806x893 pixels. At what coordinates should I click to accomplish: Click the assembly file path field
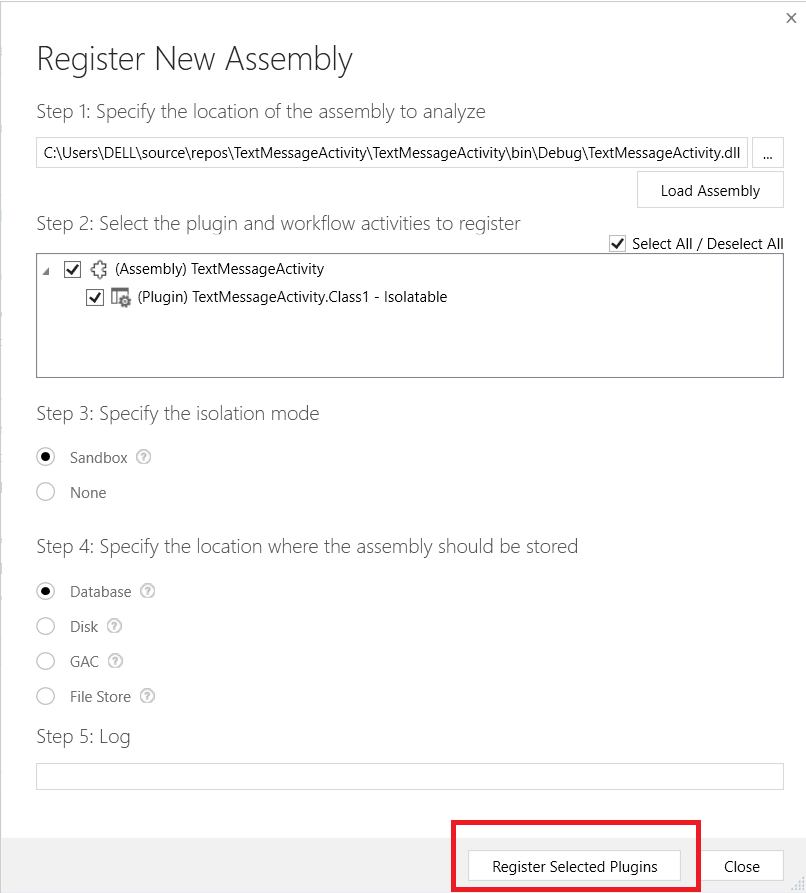pyautogui.click(x=391, y=153)
